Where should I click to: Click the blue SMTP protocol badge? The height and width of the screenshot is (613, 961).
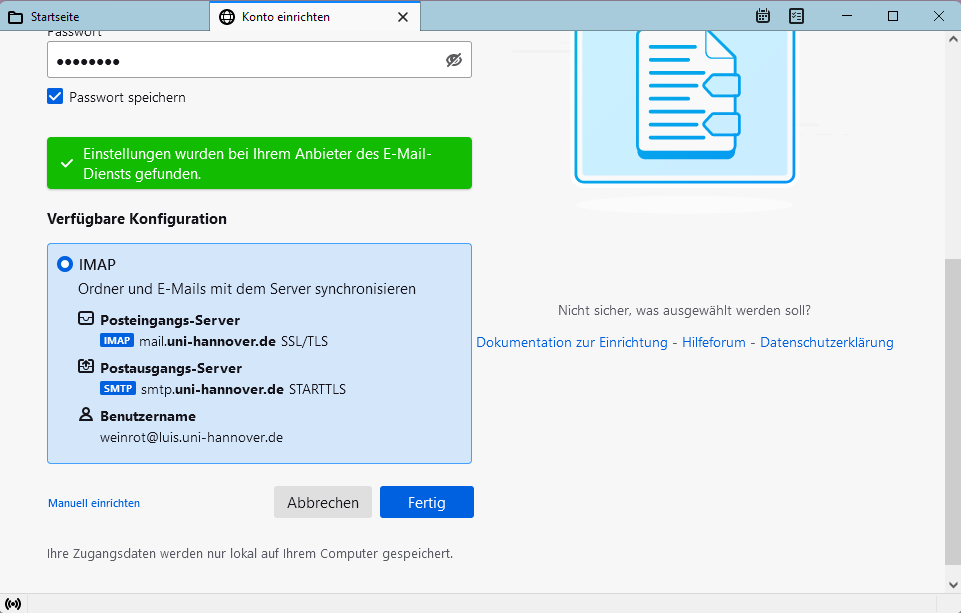[117, 389]
